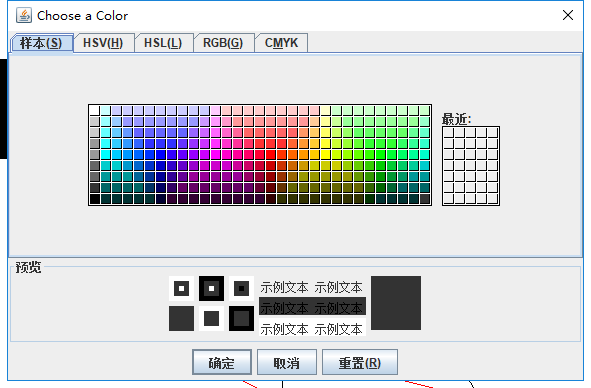Switch to the HSV(H) tab
Image resolution: width=591 pixels, height=388 pixels.
pyautogui.click(x=103, y=43)
